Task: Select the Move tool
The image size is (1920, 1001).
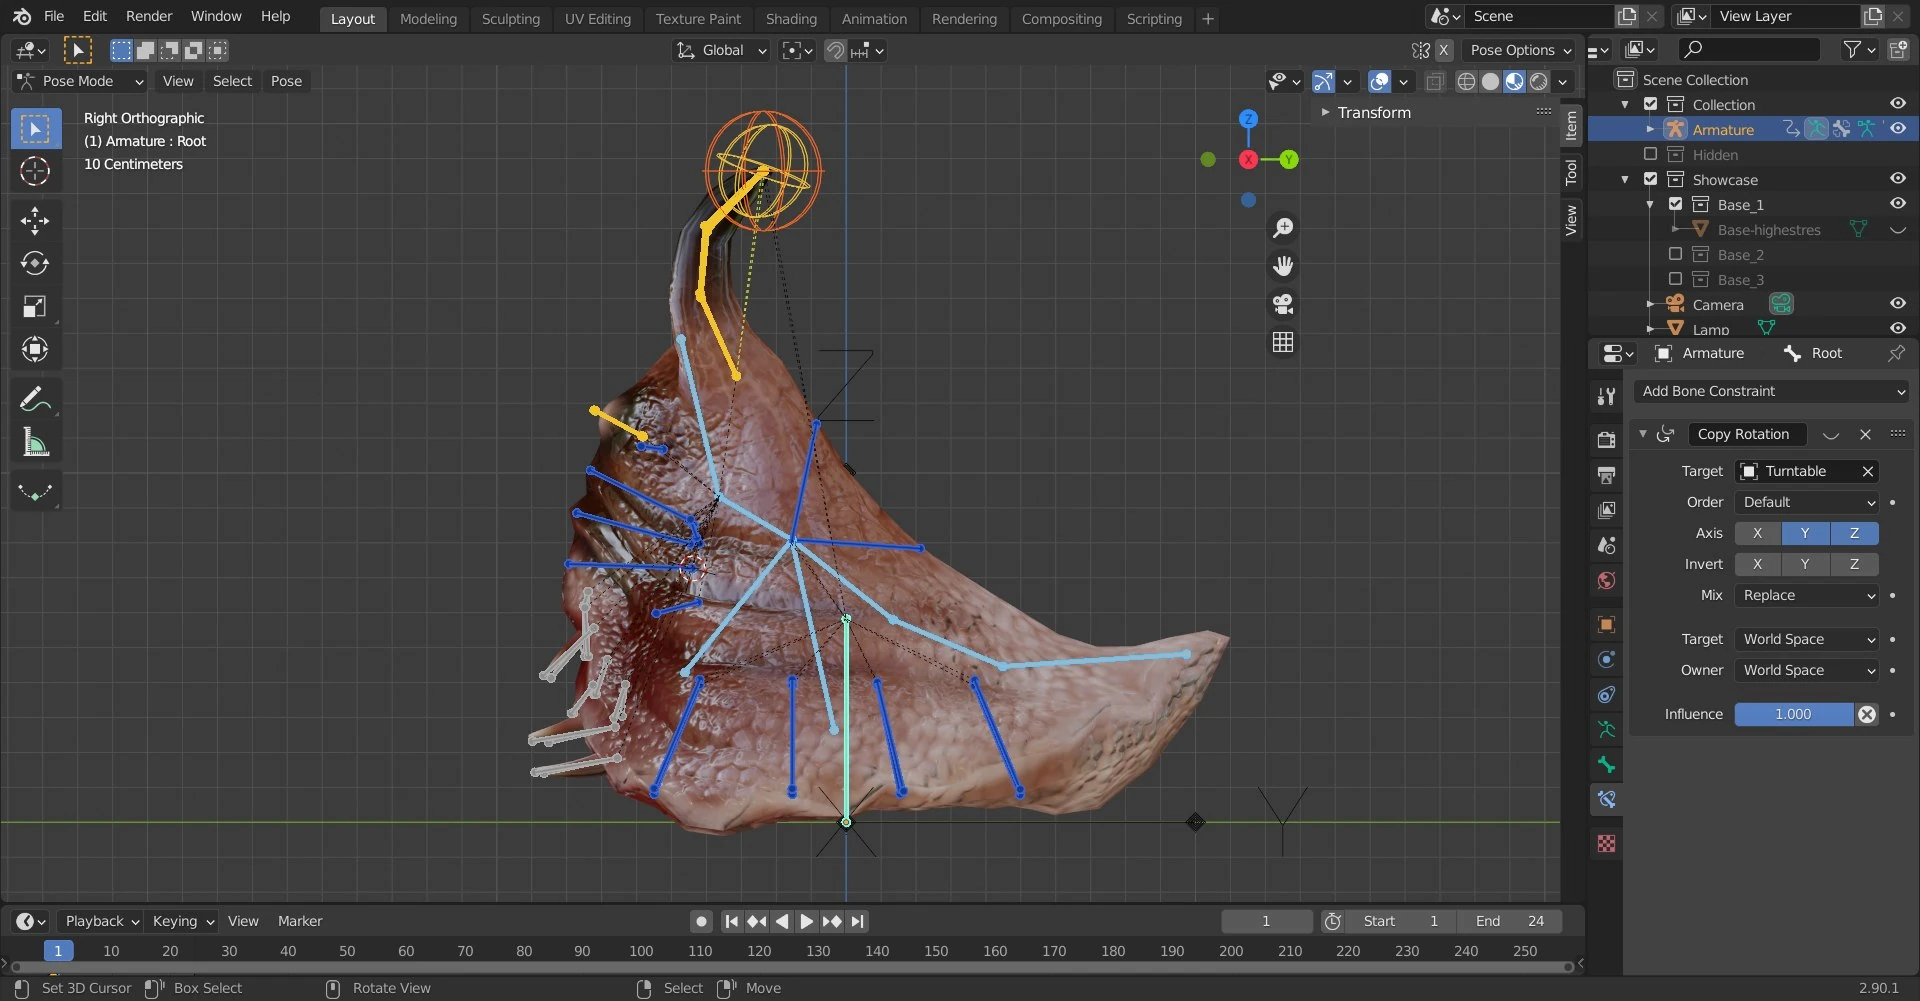Action: tap(35, 220)
